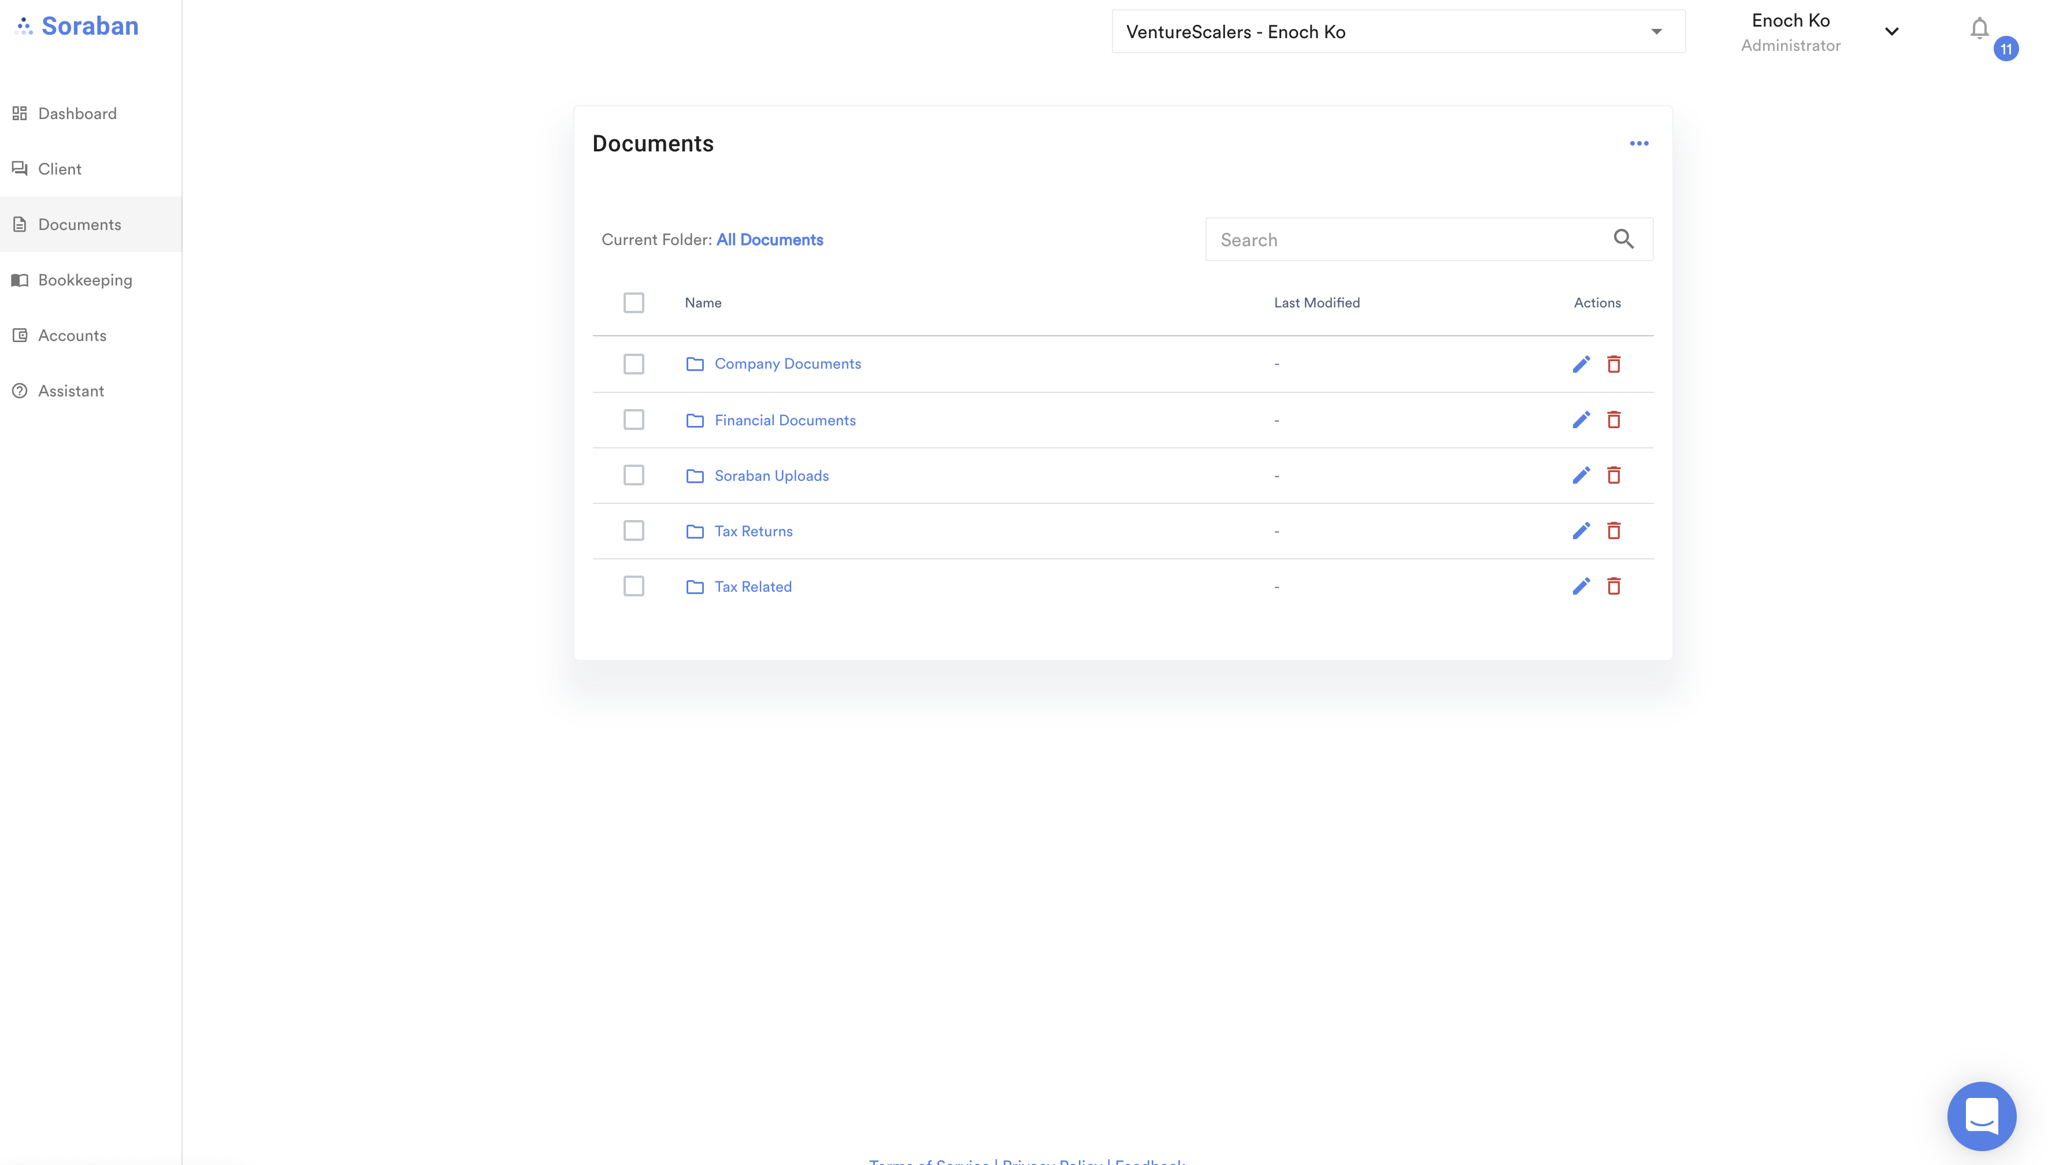This screenshot has height=1165, width=2048.
Task: Delete the Soraban Uploads folder
Action: pos(1614,475)
